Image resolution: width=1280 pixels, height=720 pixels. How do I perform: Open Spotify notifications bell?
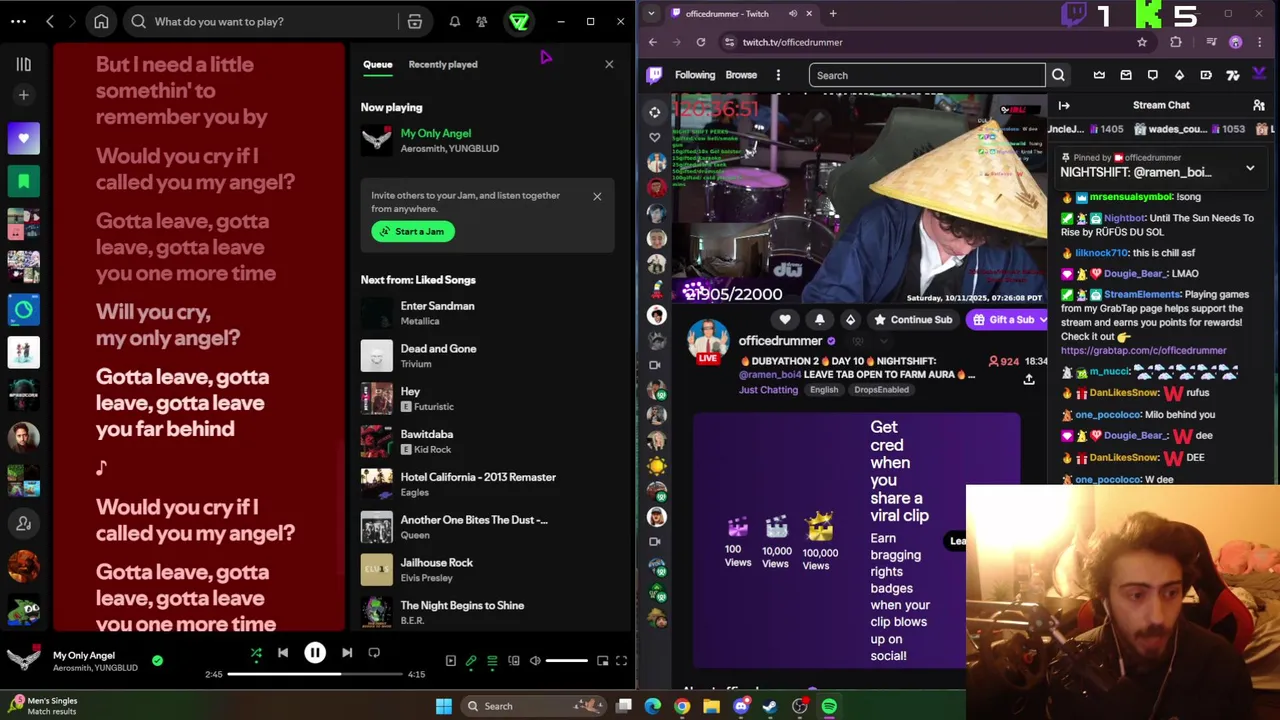click(454, 21)
